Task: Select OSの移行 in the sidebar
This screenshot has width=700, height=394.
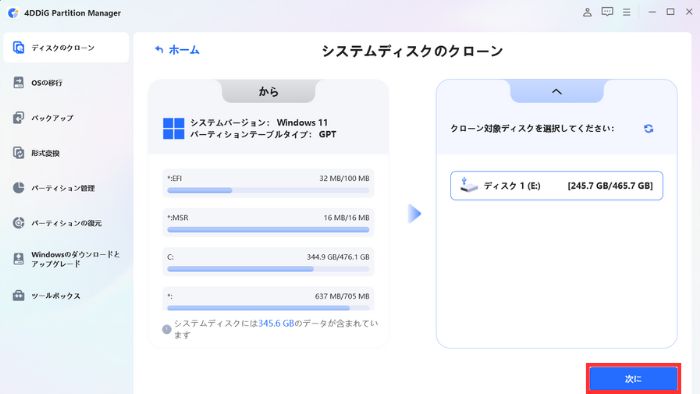Action: point(46,83)
